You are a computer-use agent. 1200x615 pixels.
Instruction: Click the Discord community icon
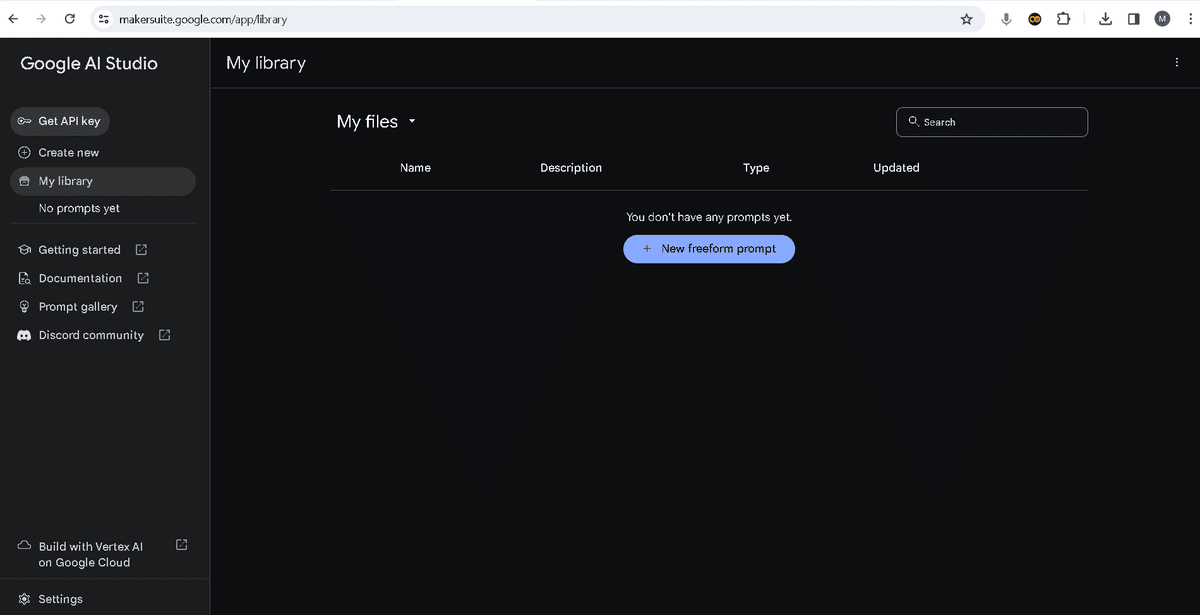pos(23,335)
